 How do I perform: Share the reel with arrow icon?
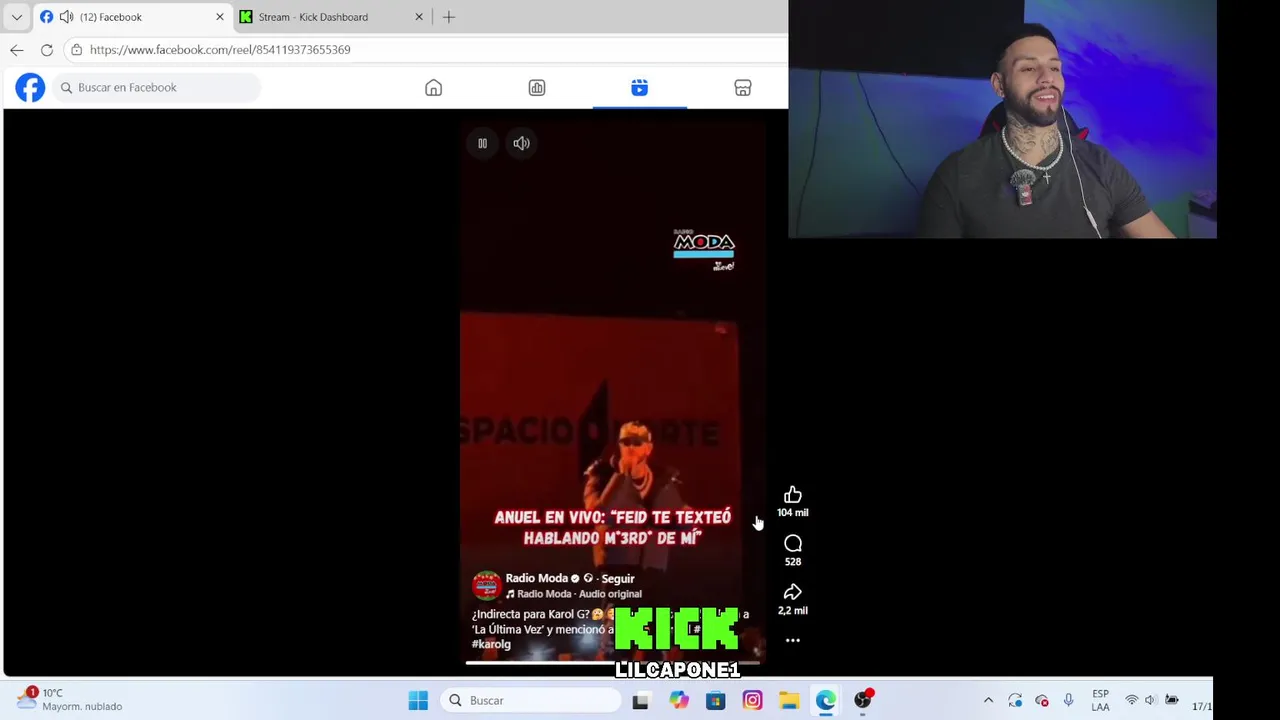coord(793,592)
